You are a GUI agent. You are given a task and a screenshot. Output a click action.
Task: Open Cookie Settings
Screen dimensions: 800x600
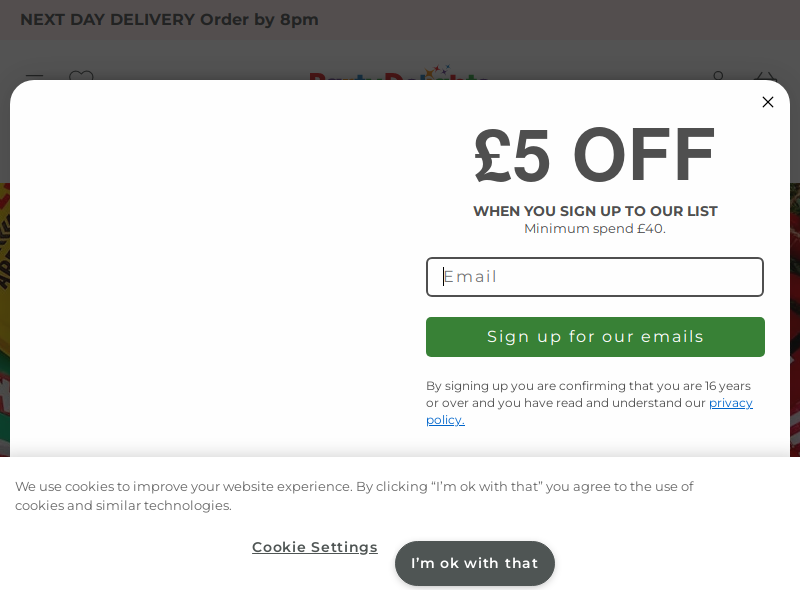click(315, 547)
